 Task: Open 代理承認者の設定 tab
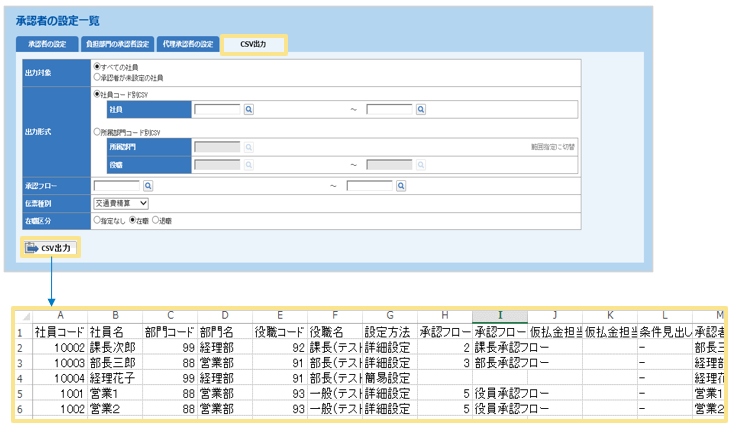[188, 44]
